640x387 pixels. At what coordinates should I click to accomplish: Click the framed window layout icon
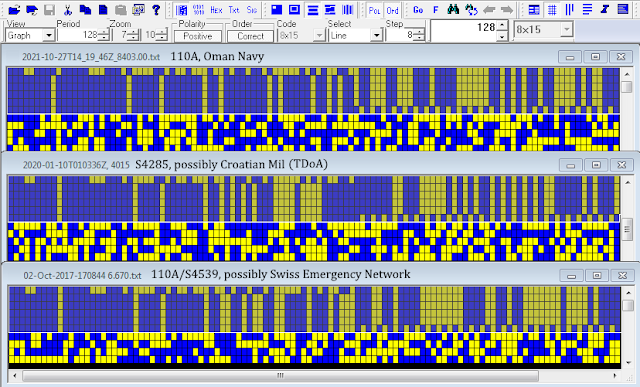294,10
